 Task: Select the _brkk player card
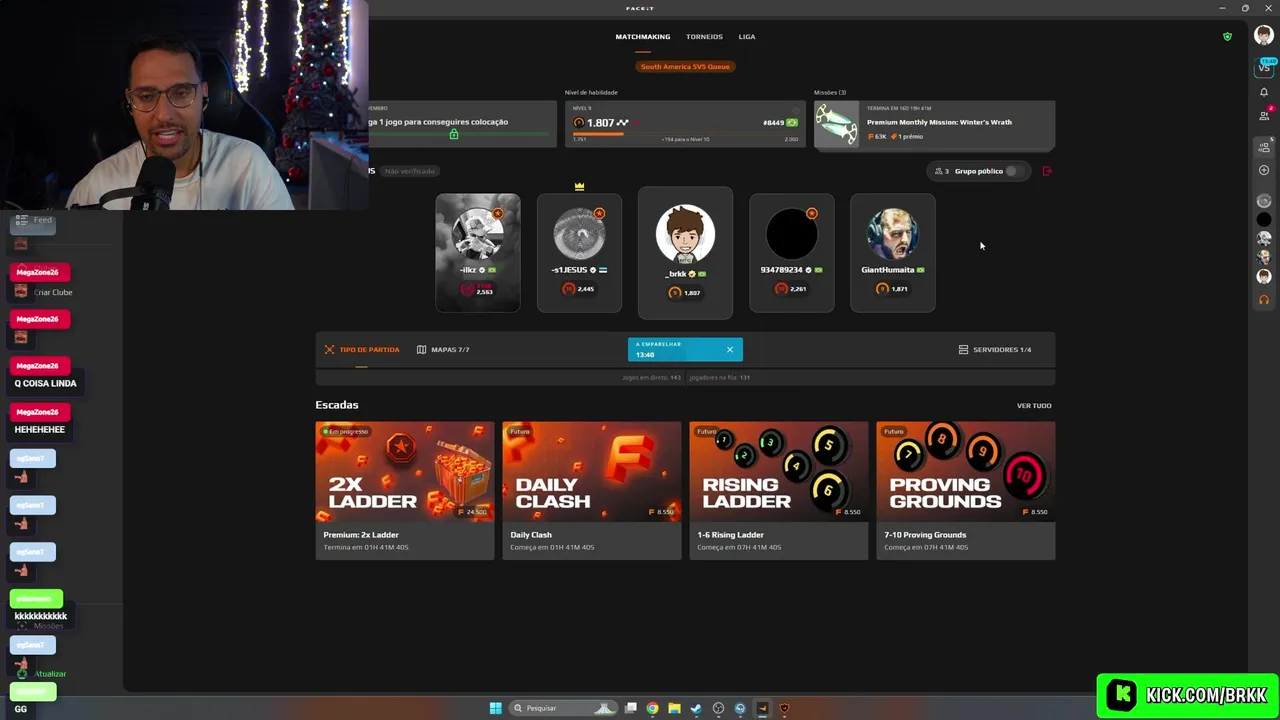(x=685, y=253)
